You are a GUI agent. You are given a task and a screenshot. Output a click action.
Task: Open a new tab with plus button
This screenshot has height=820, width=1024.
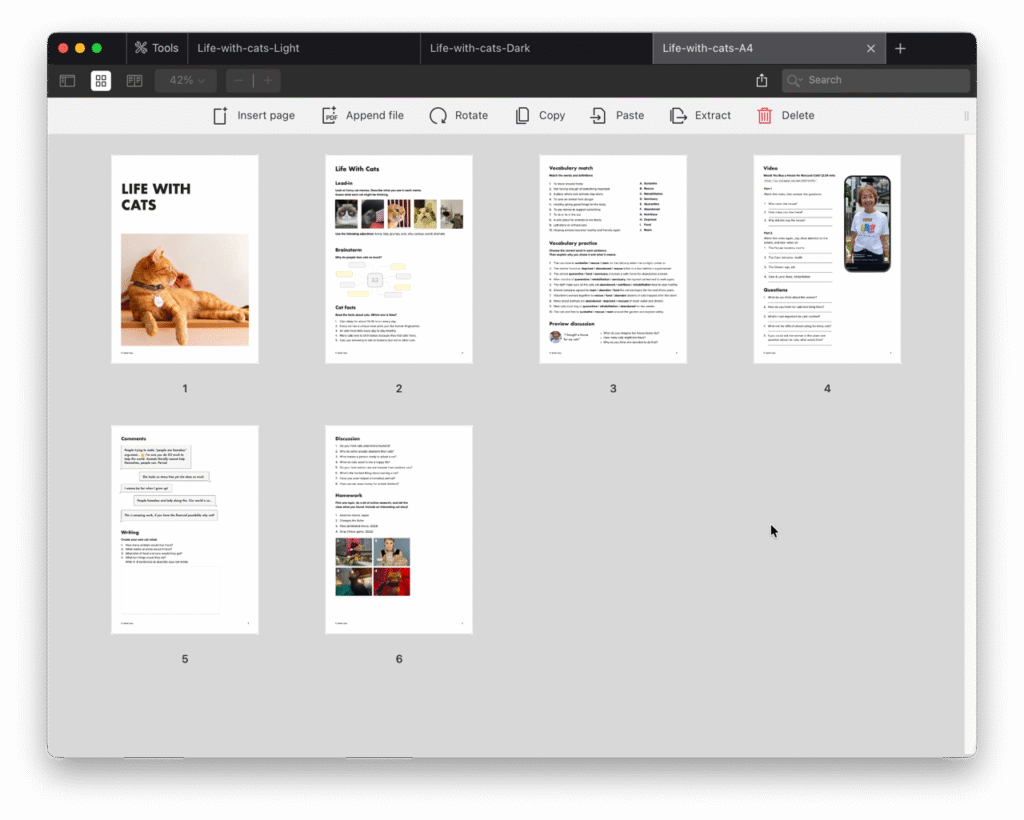click(x=900, y=48)
